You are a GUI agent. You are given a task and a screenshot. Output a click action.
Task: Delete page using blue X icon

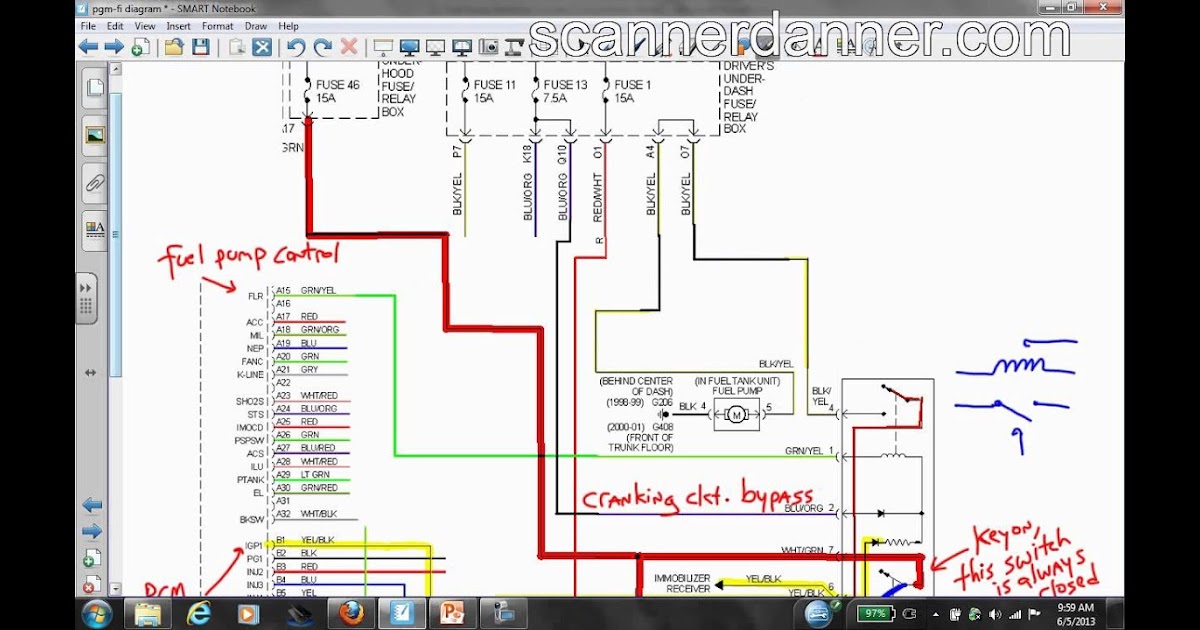pos(262,47)
